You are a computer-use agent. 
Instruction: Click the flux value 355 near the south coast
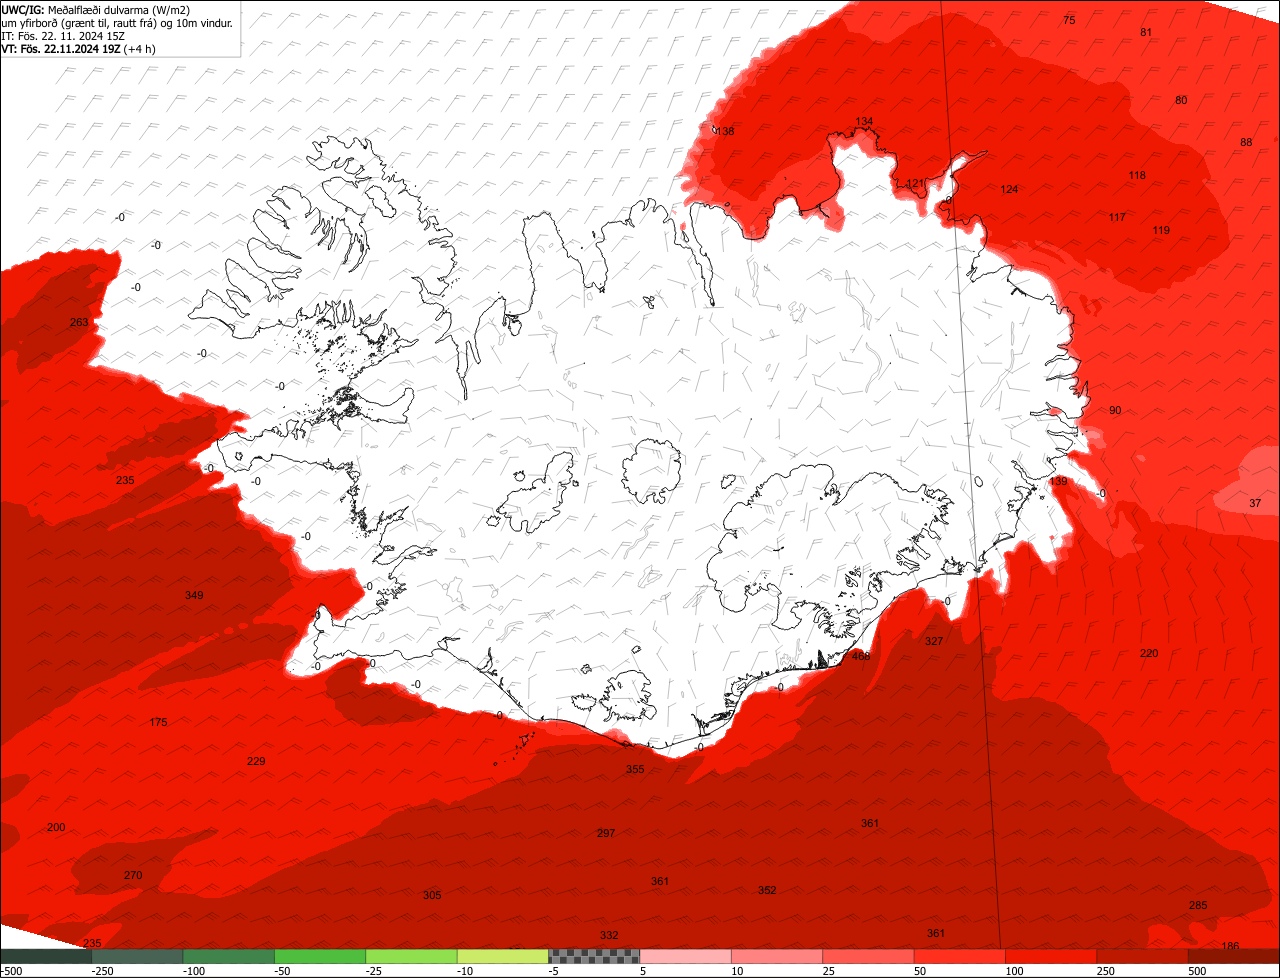pos(635,769)
